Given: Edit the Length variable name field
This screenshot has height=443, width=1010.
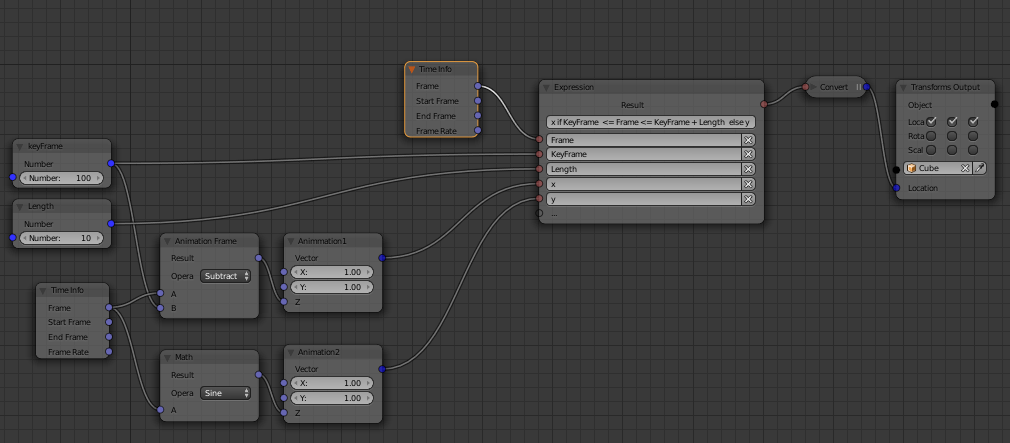Looking at the screenshot, I should tap(643, 169).
